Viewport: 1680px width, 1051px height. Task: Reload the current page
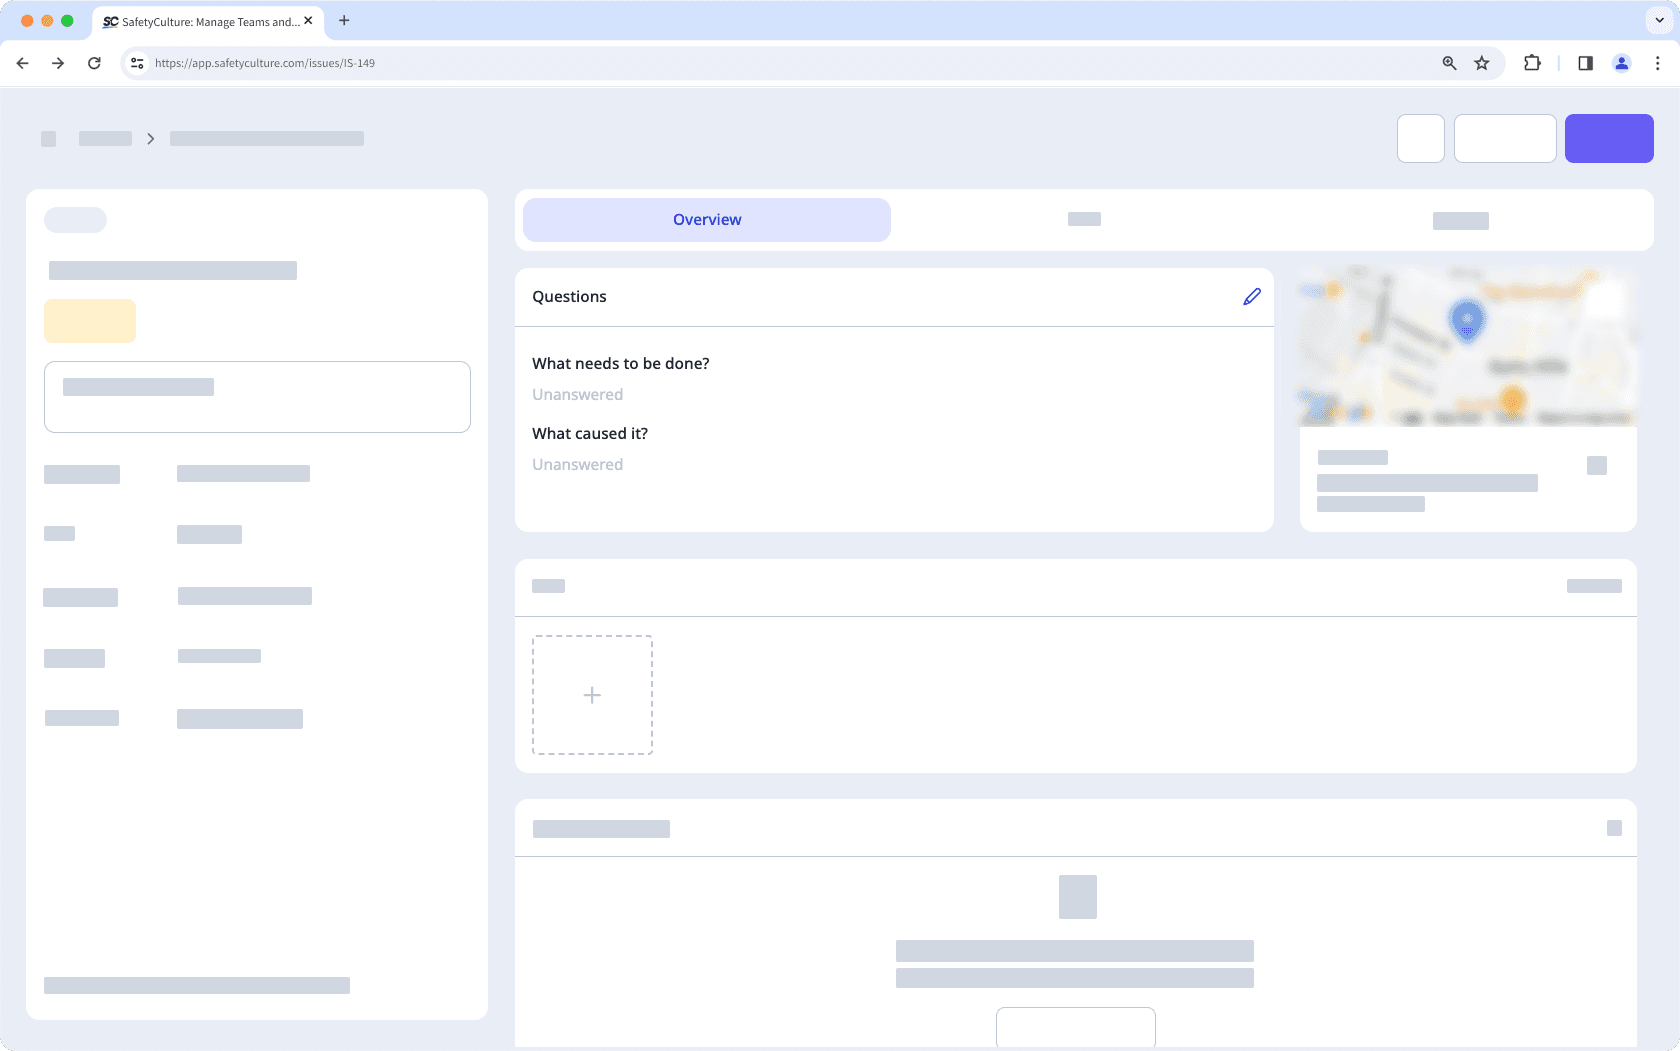coord(94,62)
